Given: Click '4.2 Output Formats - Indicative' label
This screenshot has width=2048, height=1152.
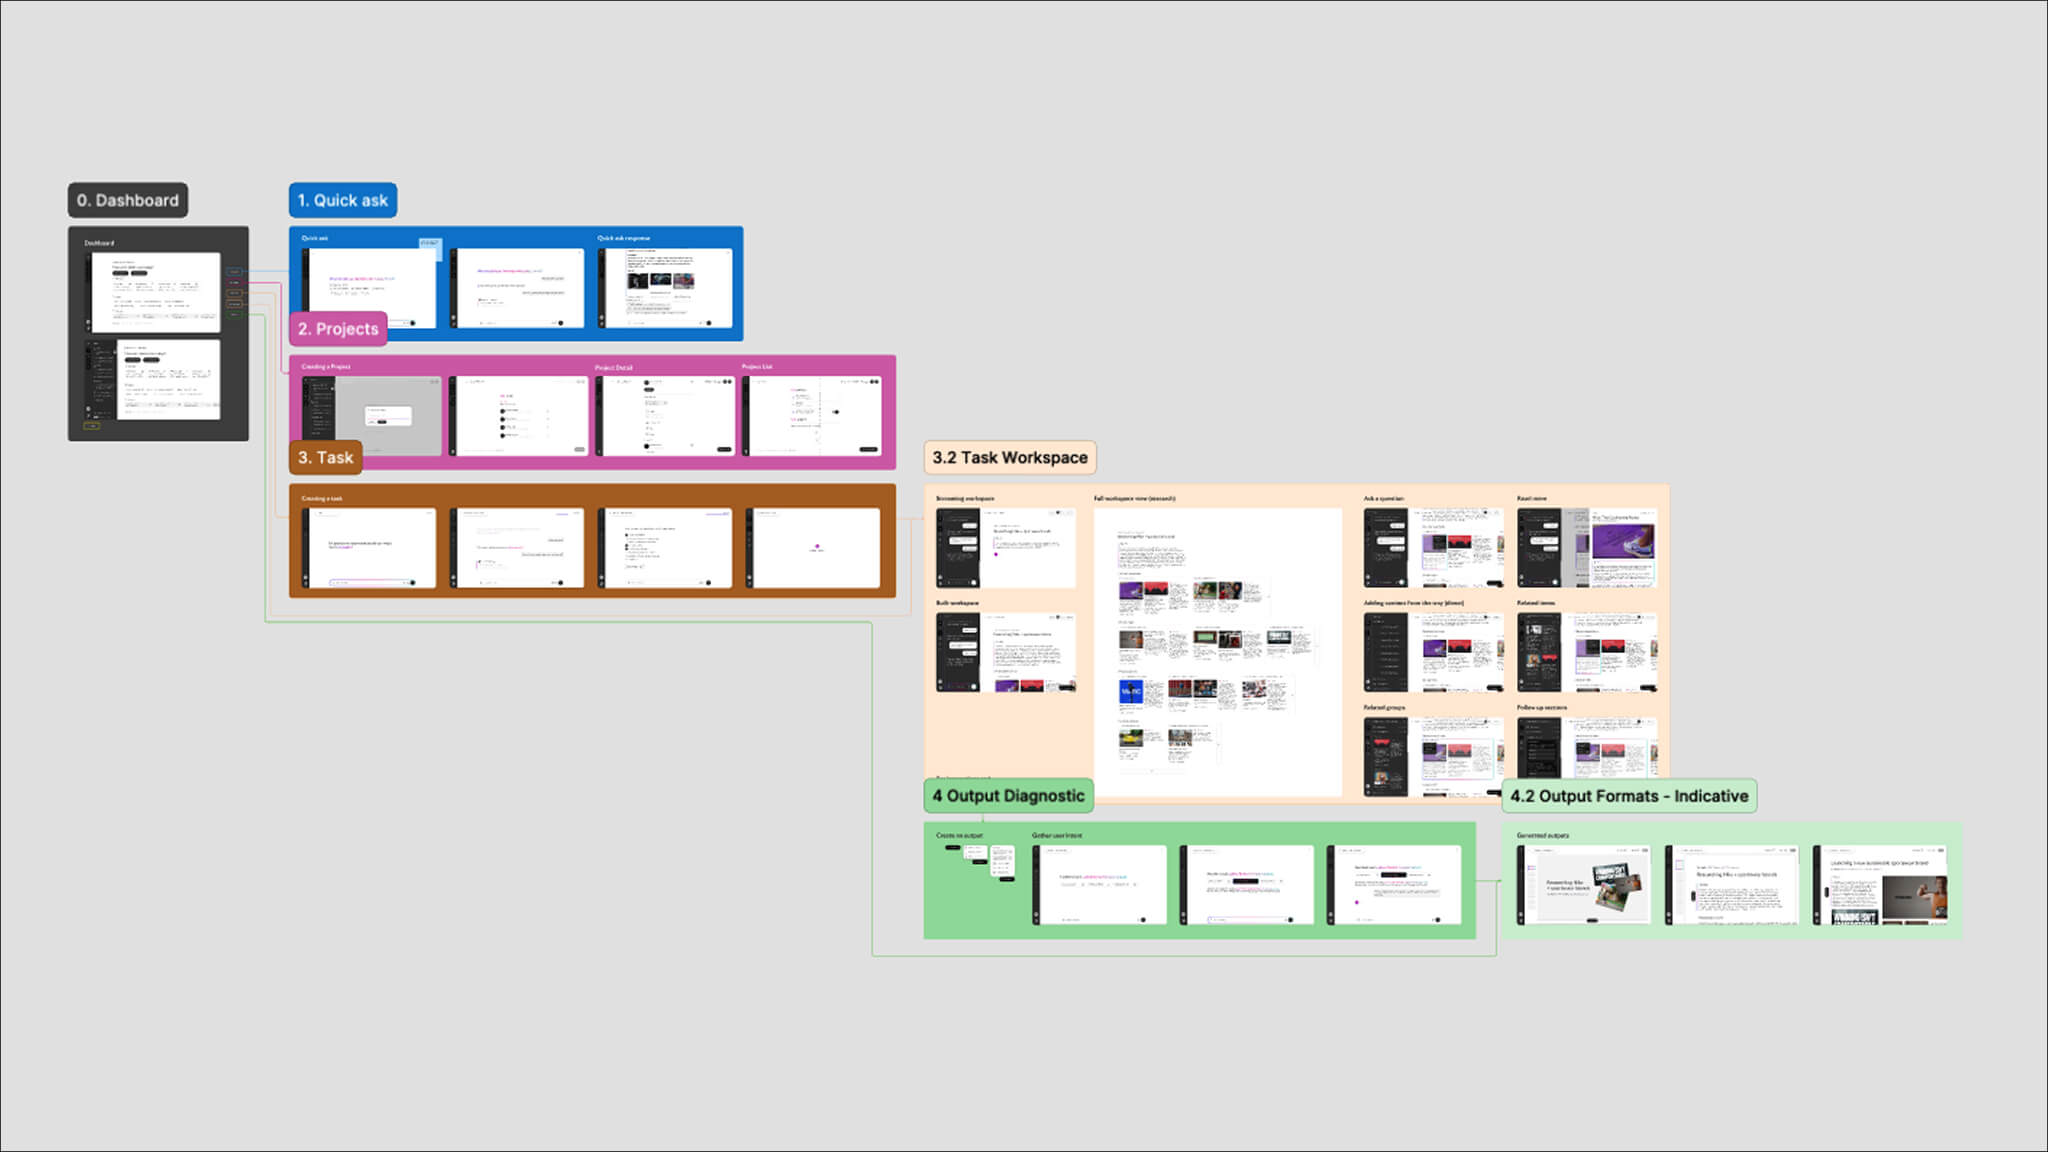Looking at the screenshot, I should (x=1628, y=796).
